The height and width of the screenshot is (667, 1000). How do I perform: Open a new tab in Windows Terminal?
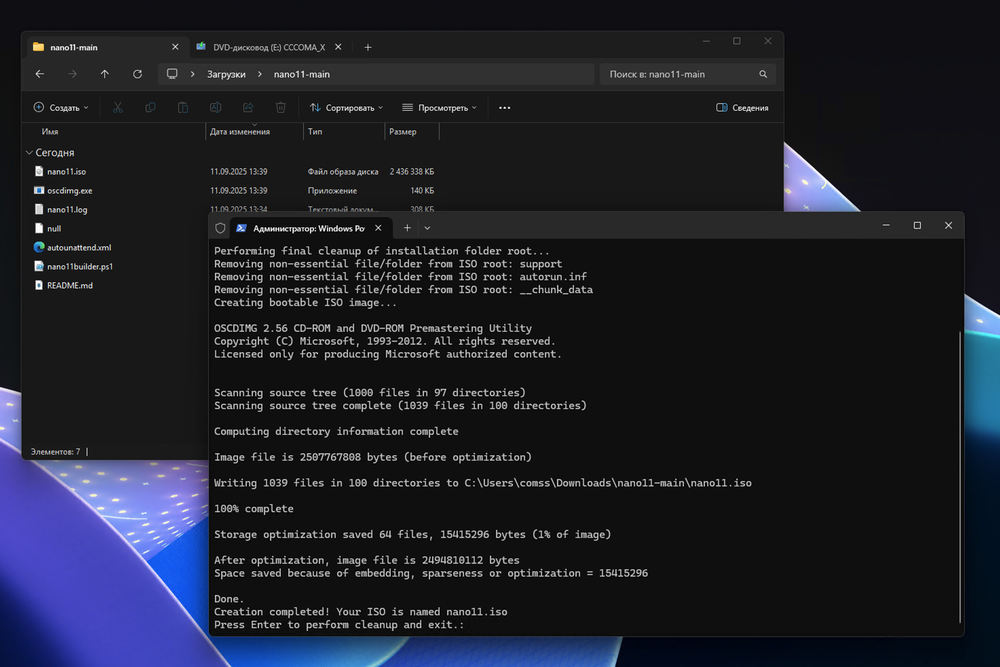point(407,228)
